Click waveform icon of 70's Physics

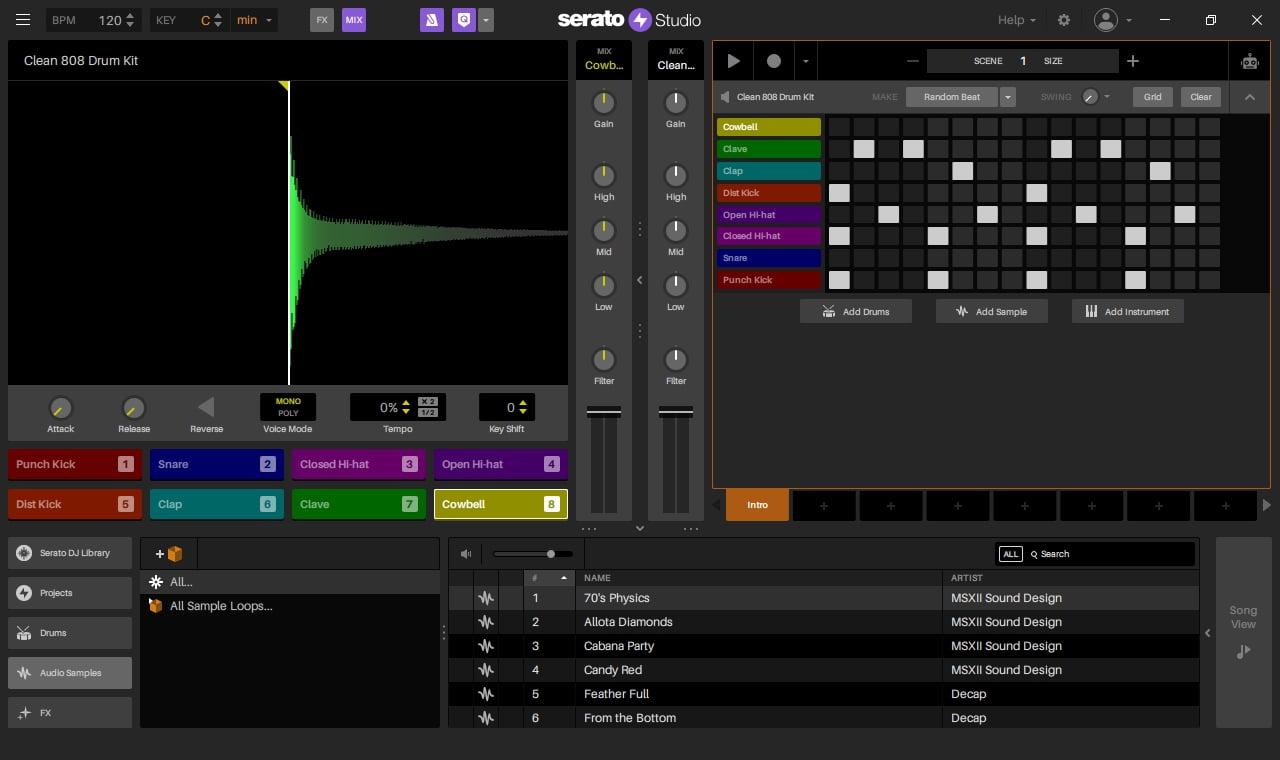(486, 598)
